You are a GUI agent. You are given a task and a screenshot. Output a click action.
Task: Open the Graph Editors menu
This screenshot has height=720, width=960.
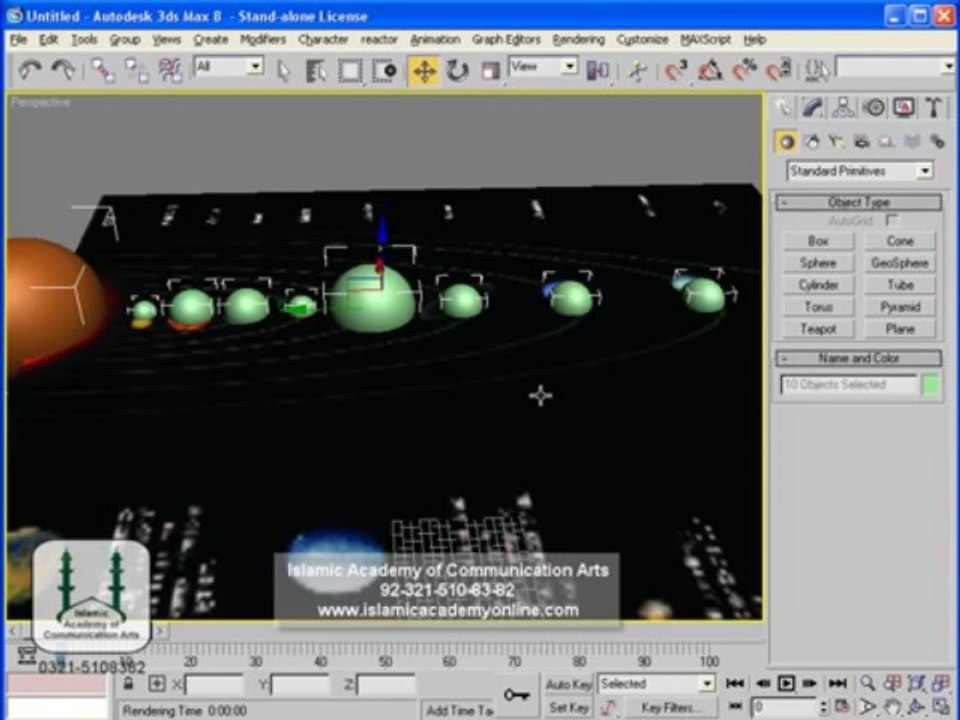[506, 40]
